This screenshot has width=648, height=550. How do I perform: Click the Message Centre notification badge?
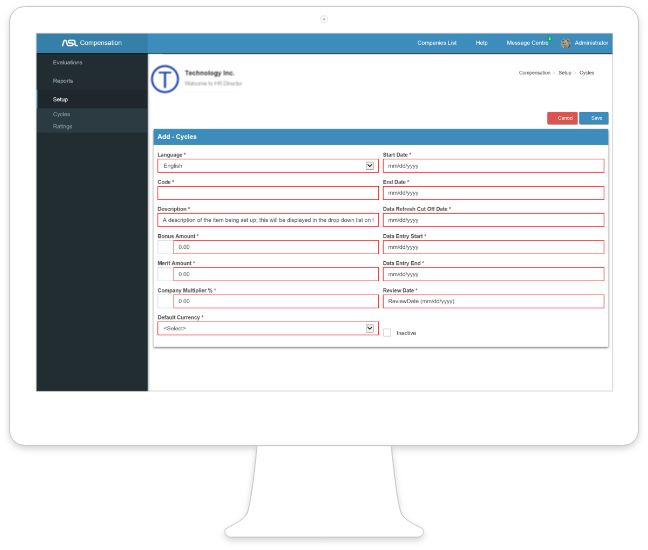pyautogui.click(x=549, y=39)
